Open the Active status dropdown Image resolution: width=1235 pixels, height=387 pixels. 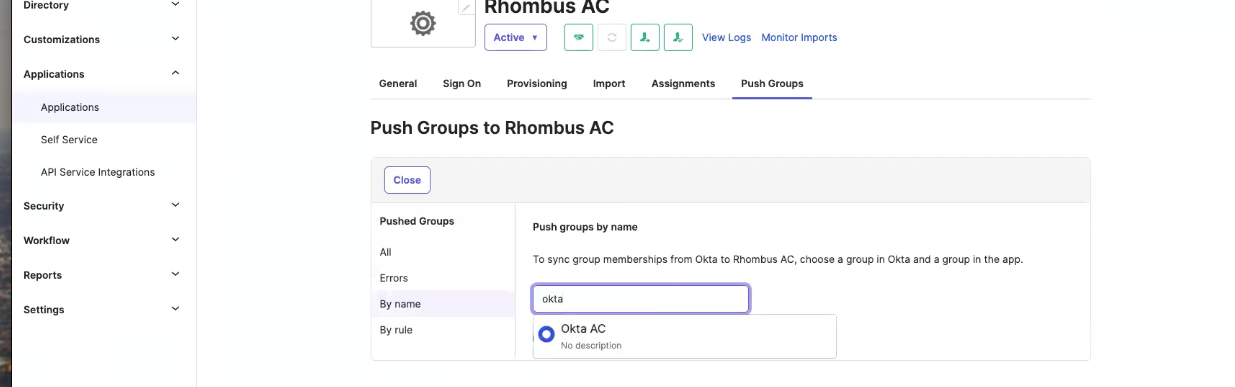(516, 37)
